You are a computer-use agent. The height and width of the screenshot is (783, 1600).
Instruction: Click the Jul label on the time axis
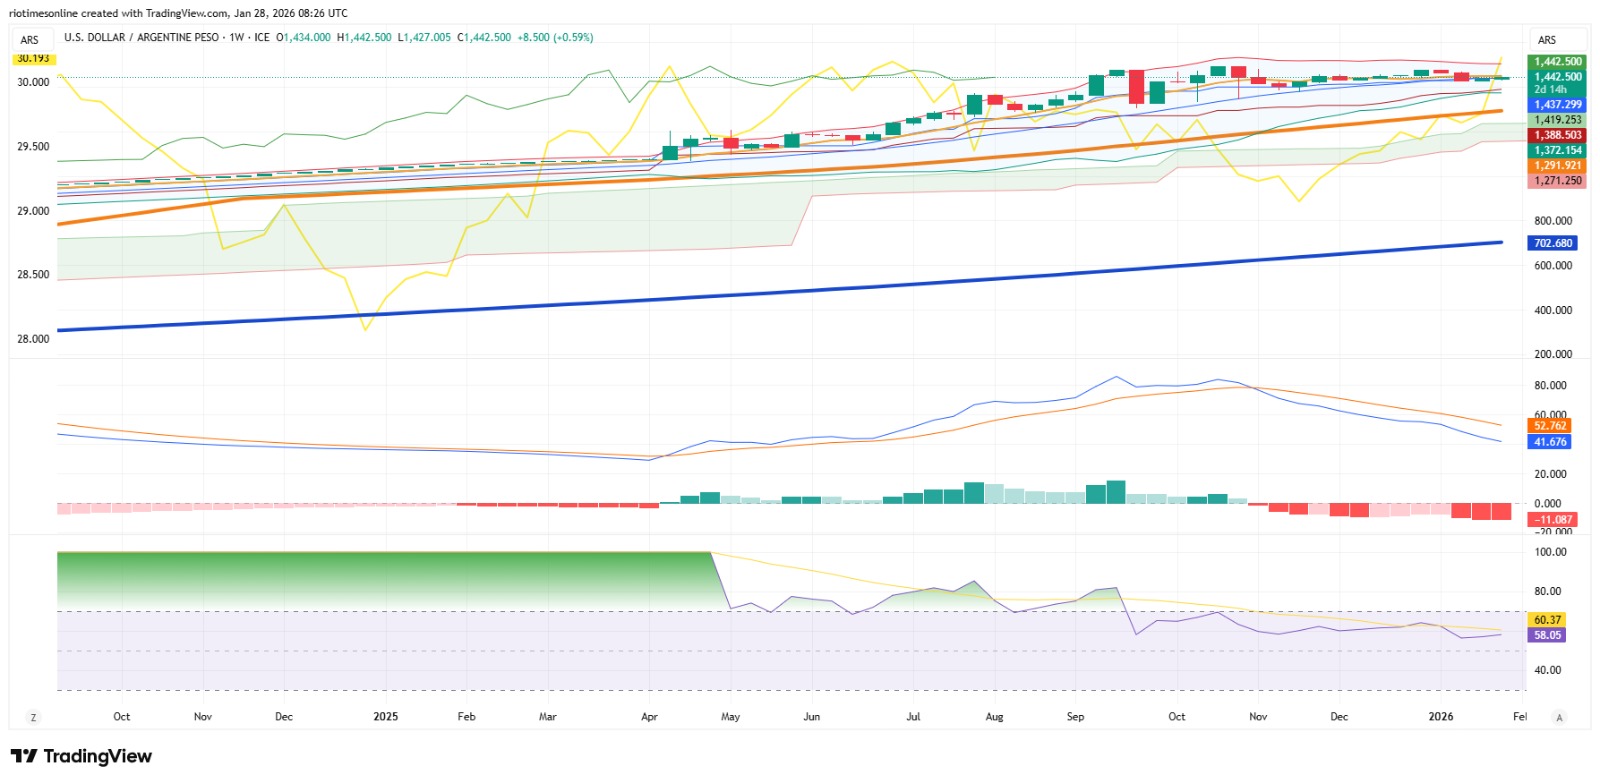click(x=913, y=717)
